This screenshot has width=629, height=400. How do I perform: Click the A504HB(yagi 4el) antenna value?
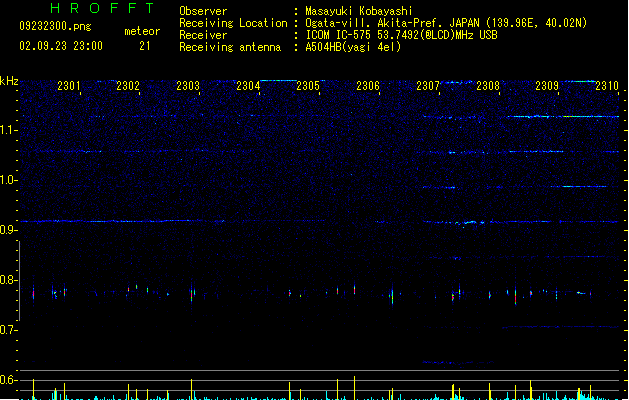(353, 47)
